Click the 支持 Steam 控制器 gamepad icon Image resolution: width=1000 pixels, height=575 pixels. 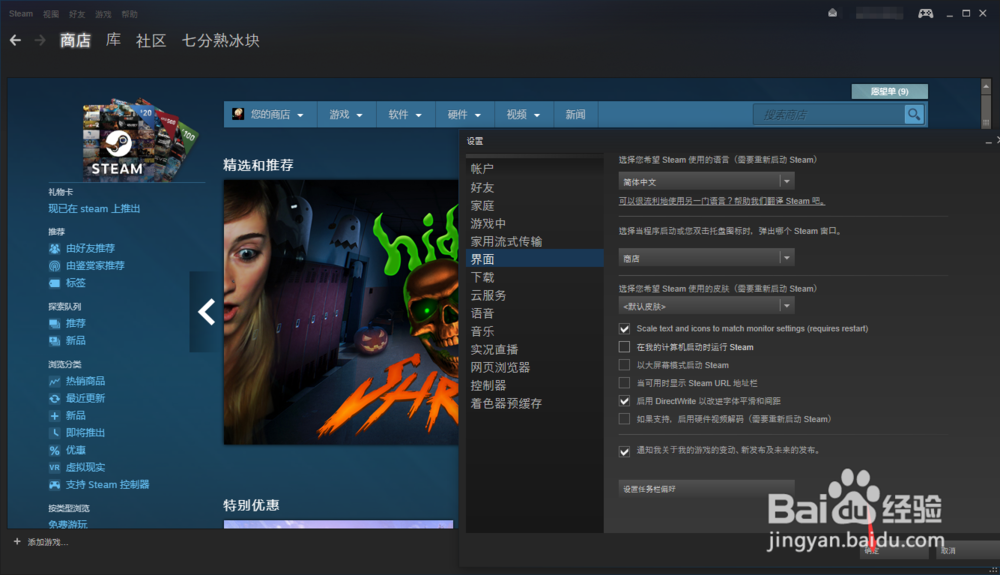[x=55, y=484]
